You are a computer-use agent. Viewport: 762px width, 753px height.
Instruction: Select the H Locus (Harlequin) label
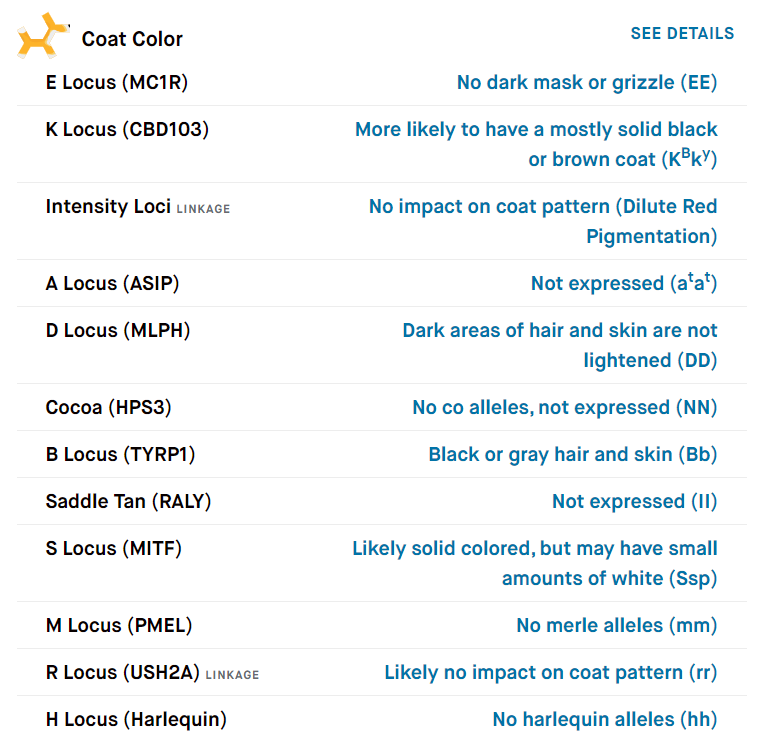pos(136,719)
